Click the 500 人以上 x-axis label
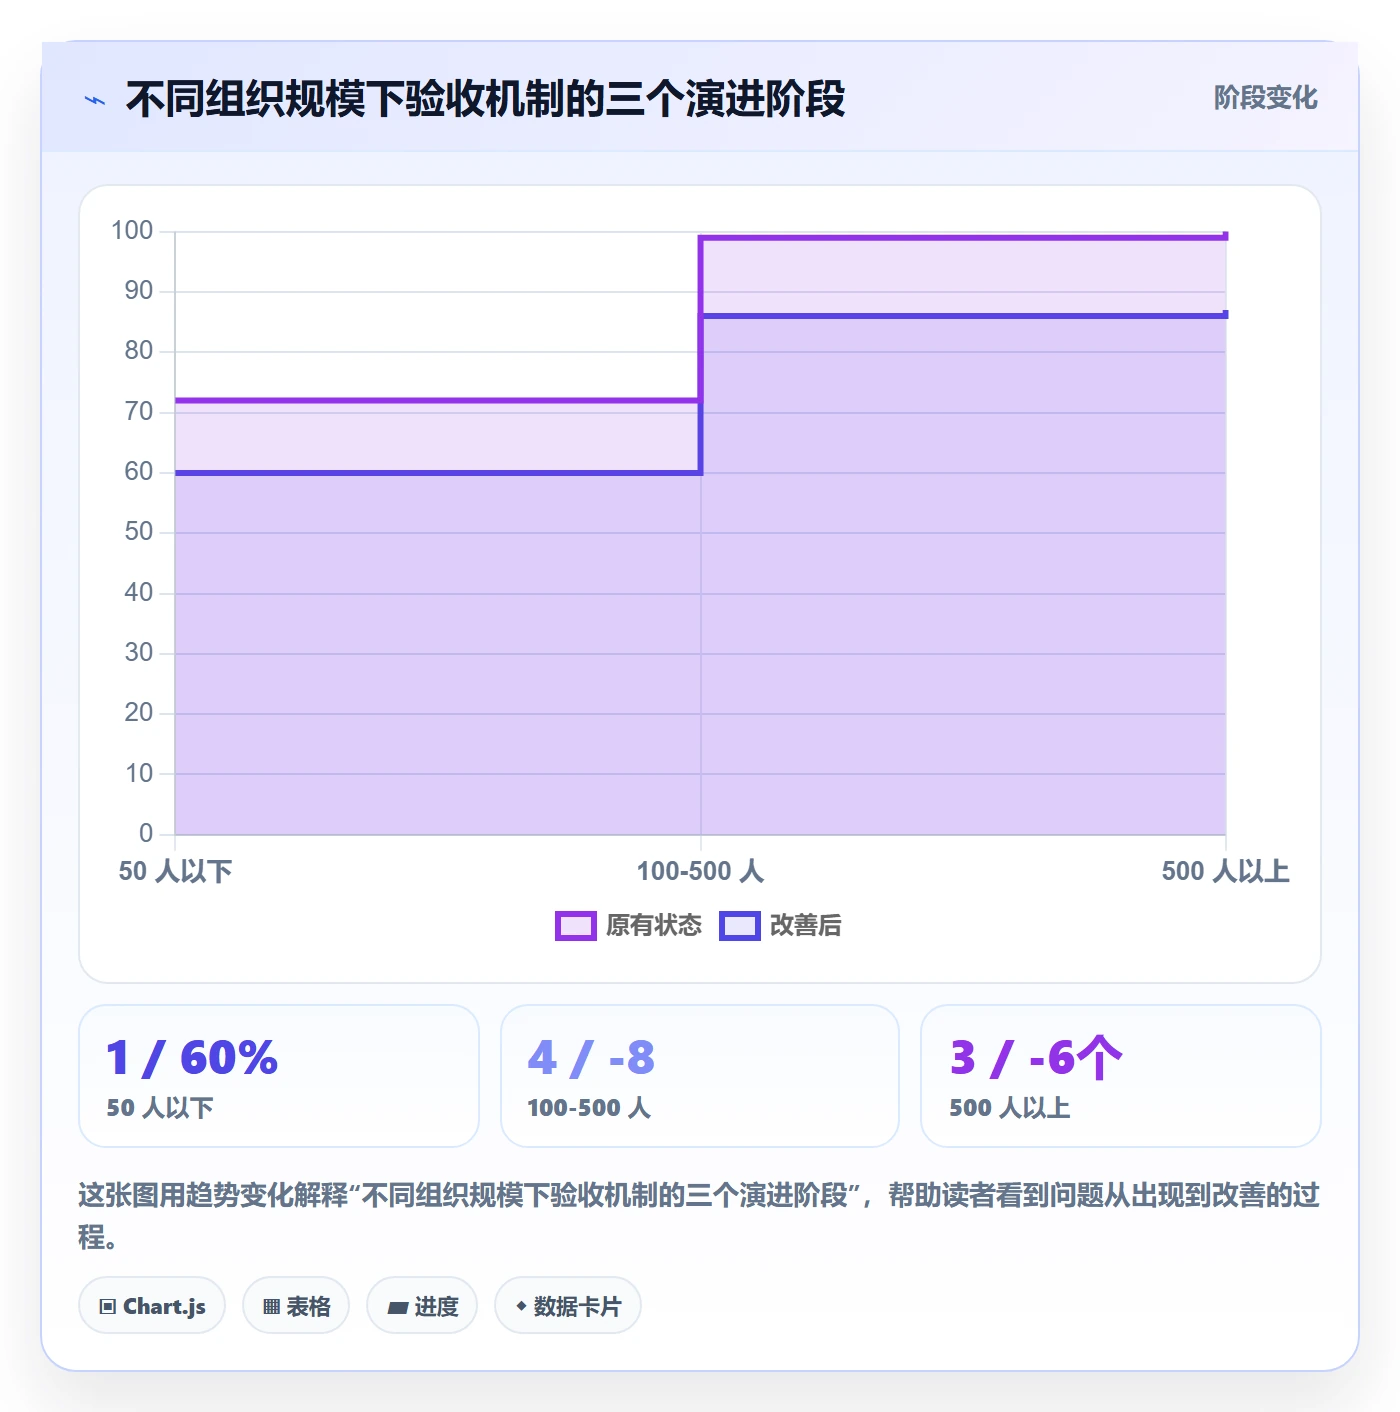Image resolution: width=1400 pixels, height=1412 pixels. [1225, 871]
